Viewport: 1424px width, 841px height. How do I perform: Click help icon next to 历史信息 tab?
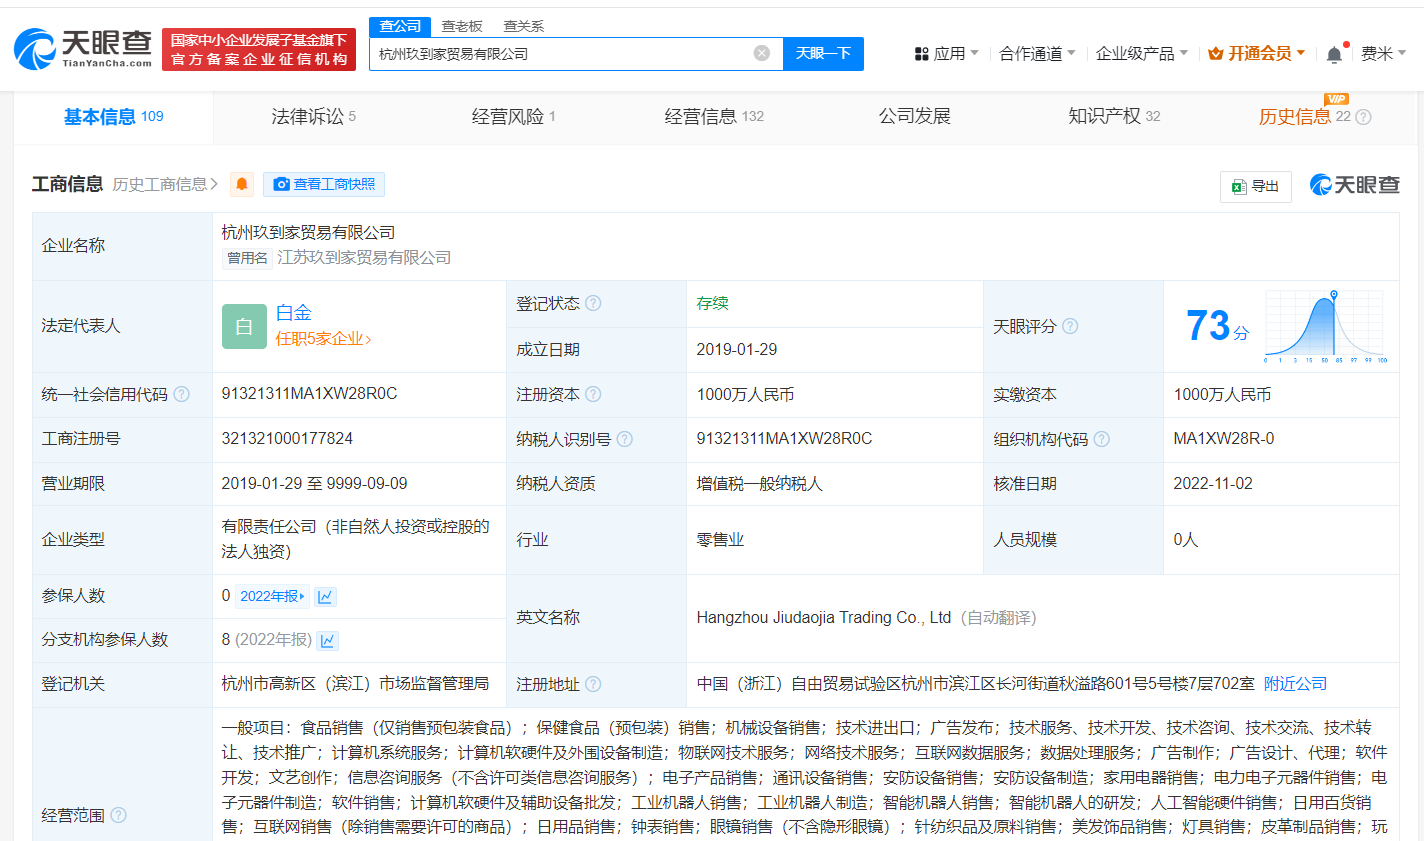[1363, 117]
